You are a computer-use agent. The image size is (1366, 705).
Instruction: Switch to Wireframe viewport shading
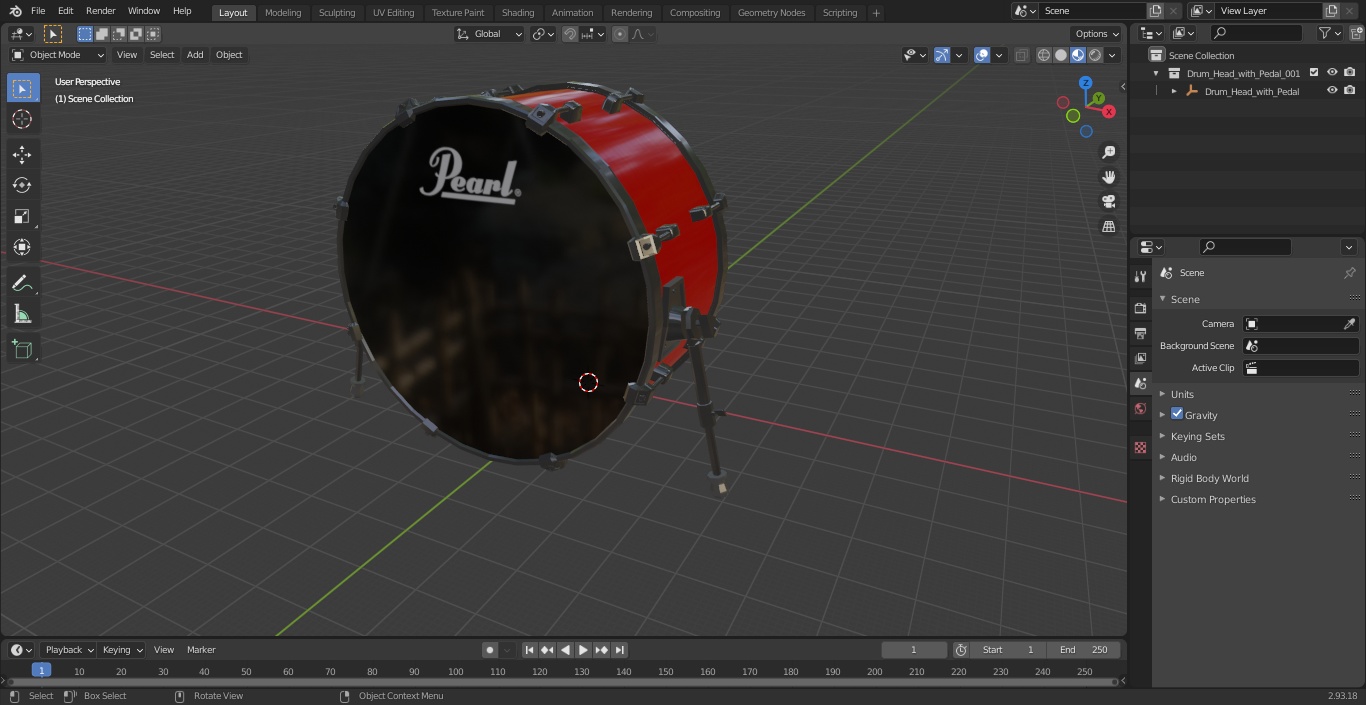(x=1044, y=55)
